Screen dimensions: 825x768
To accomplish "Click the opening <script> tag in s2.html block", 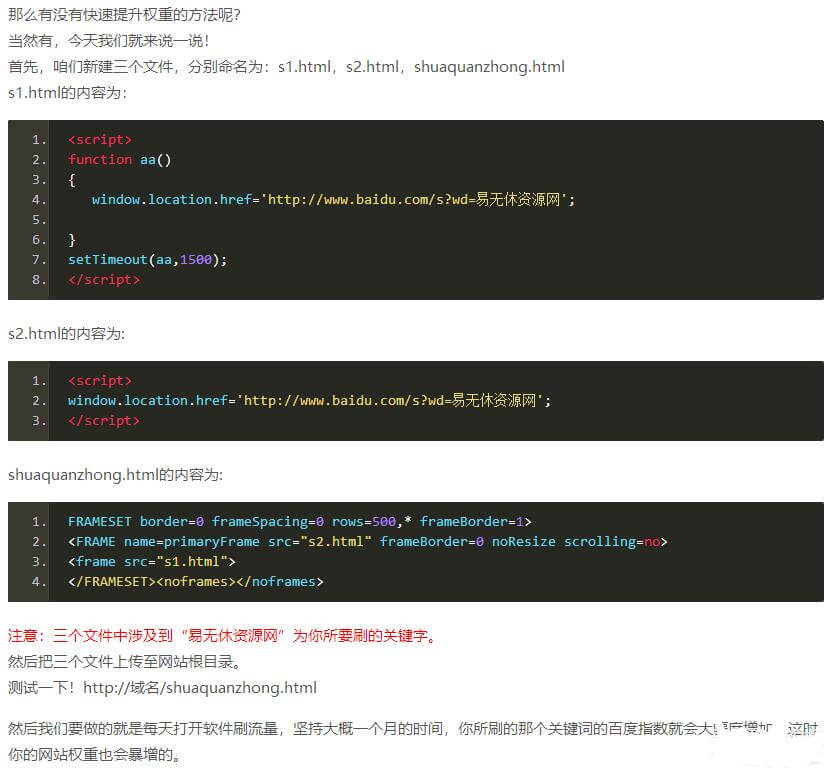I will coord(100,380).
